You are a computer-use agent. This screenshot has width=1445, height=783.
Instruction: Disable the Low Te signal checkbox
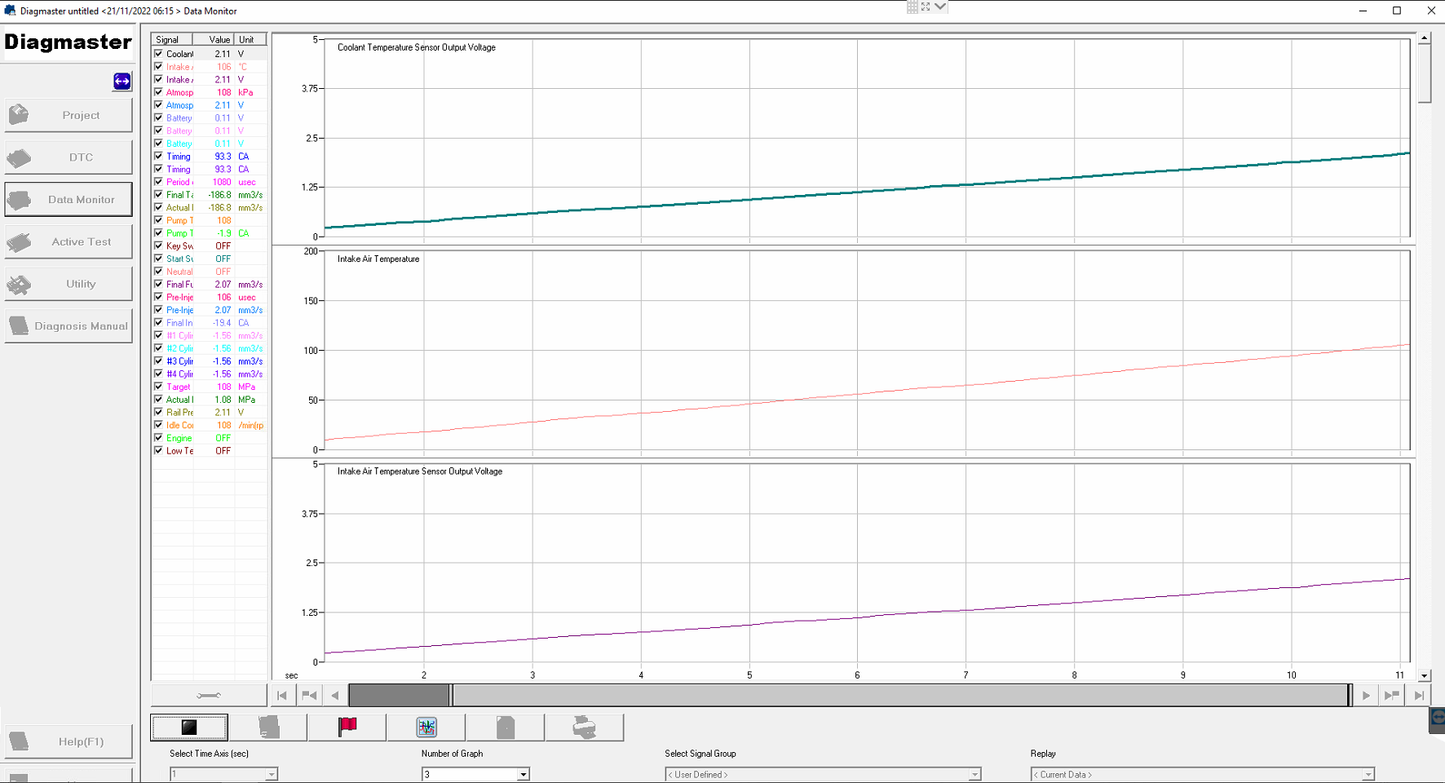click(158, 451)
